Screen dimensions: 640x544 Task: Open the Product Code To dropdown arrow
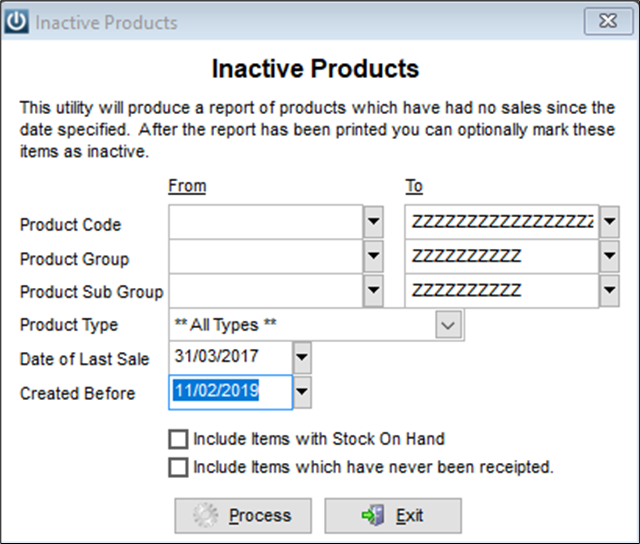pyautogui.click(x=610, y=222)
